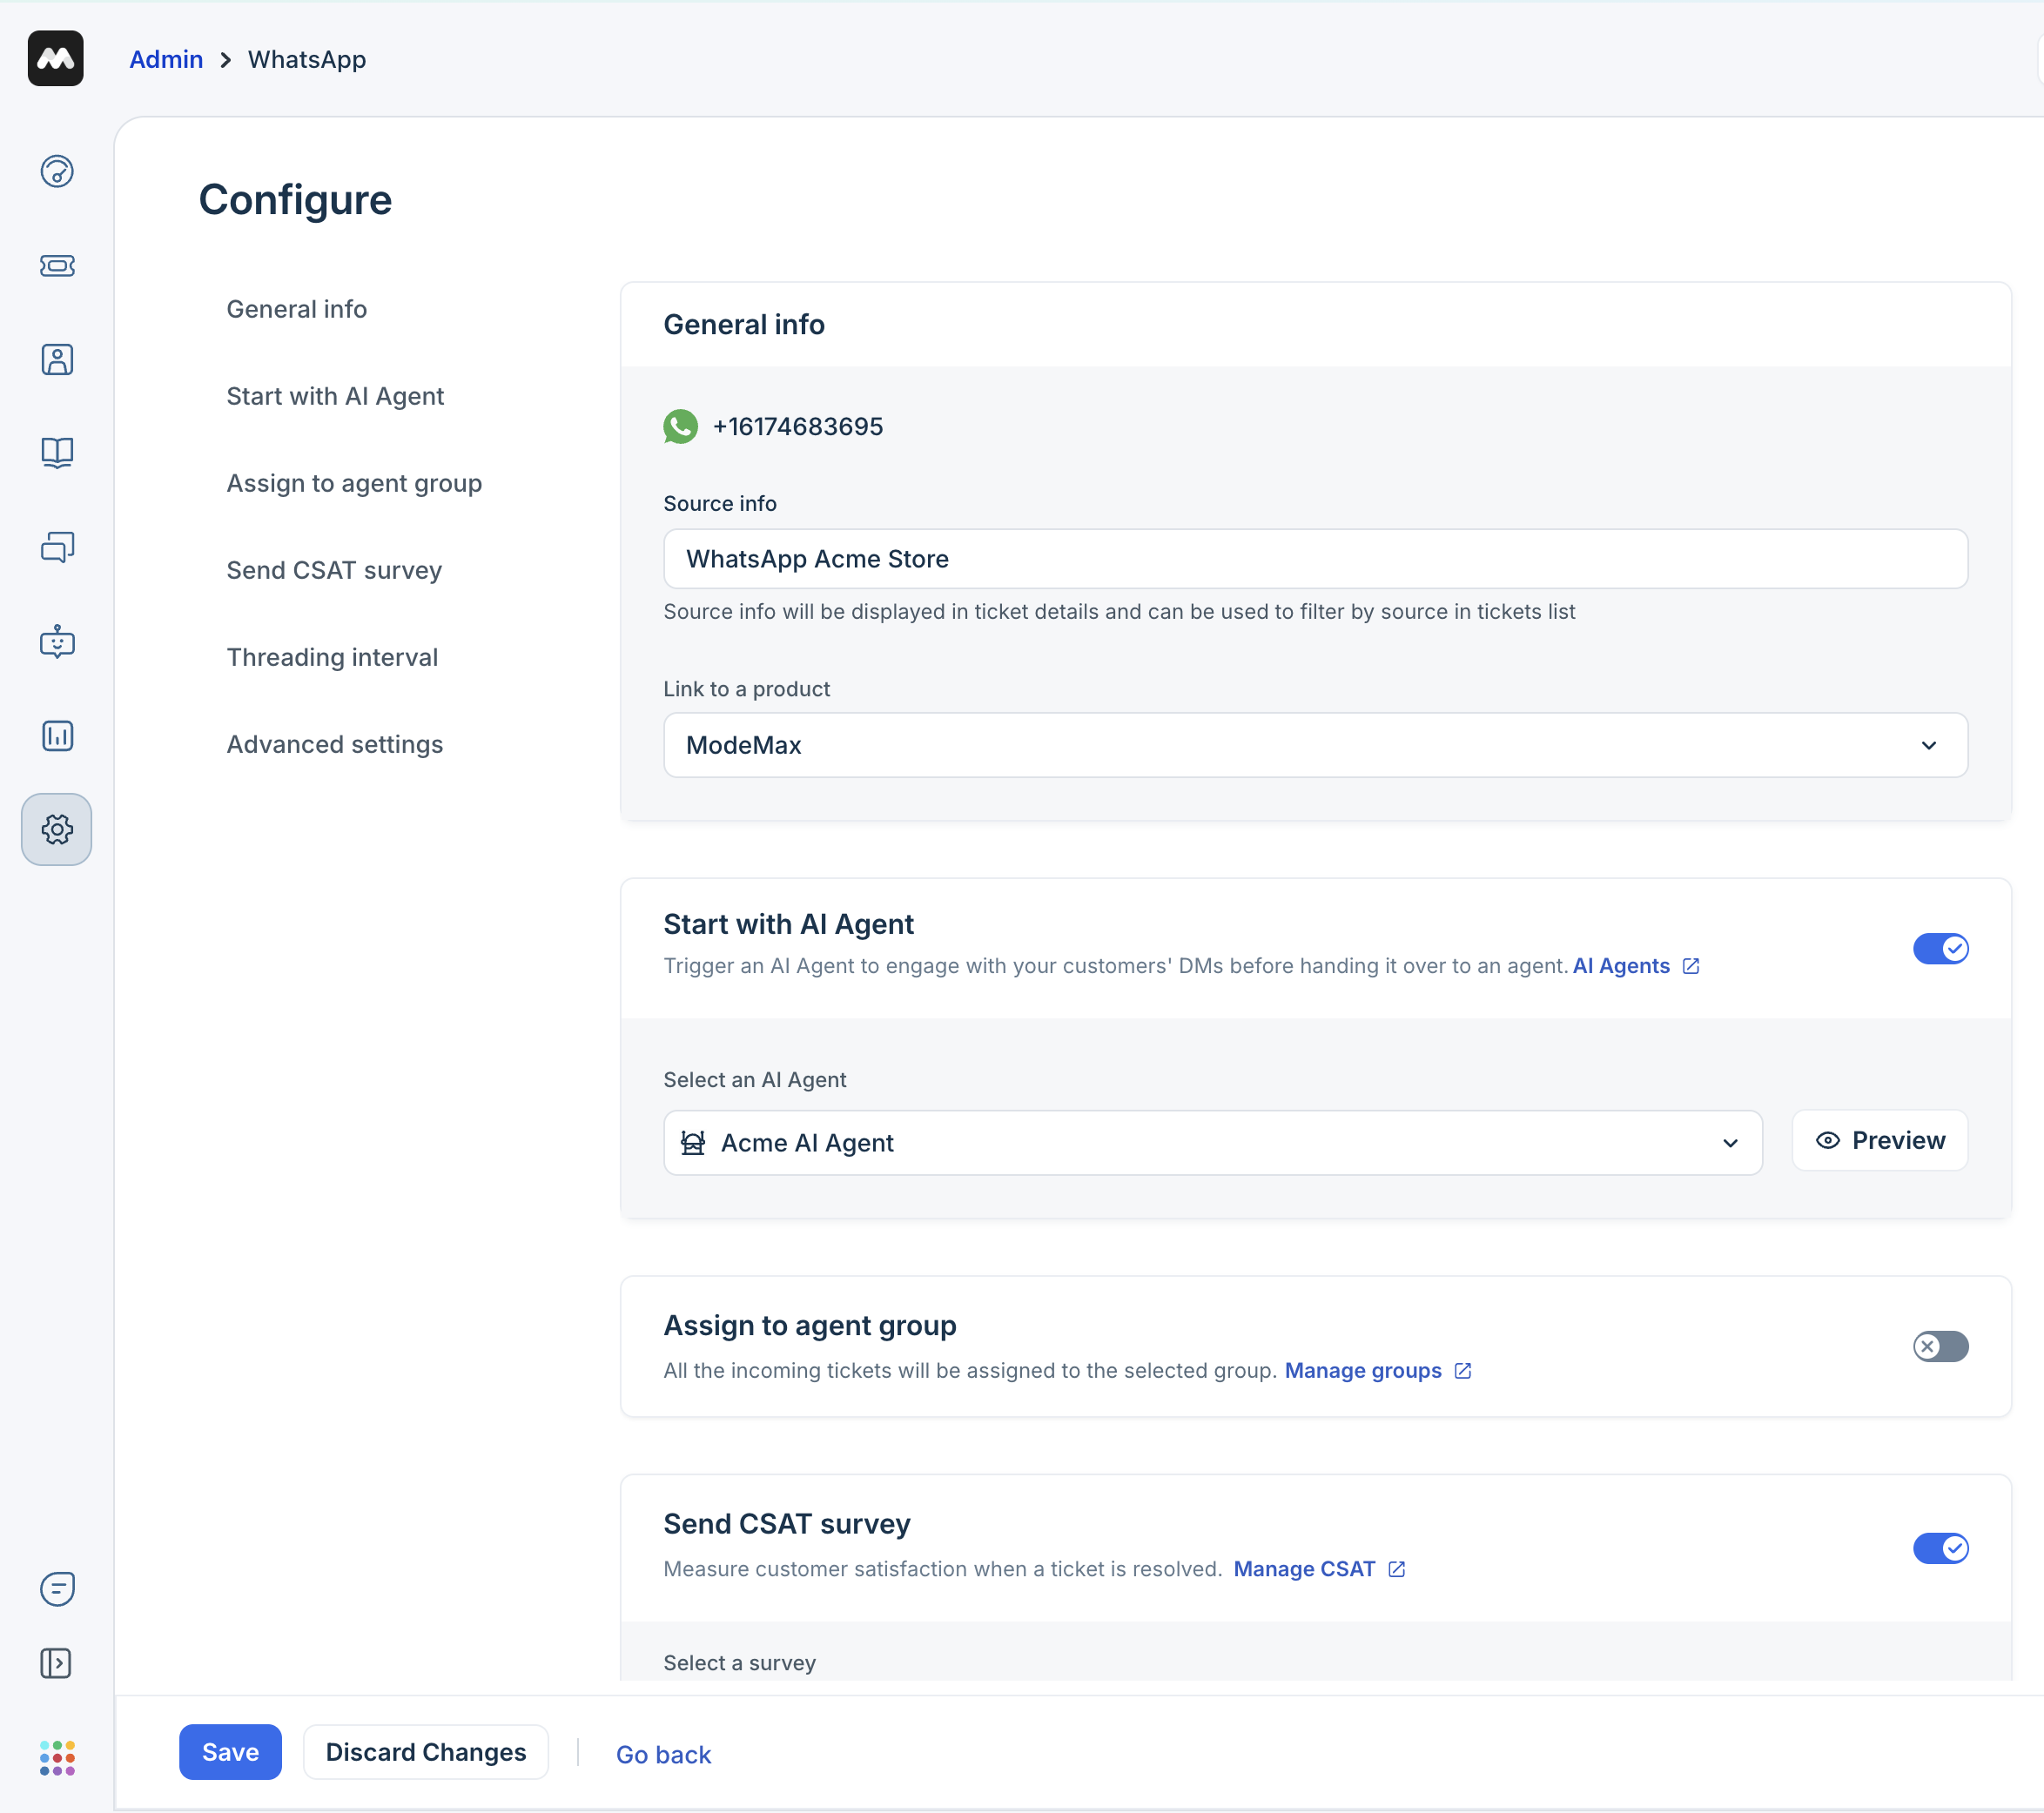Open the analytics reports icon in sidebar

click(57, 736)
